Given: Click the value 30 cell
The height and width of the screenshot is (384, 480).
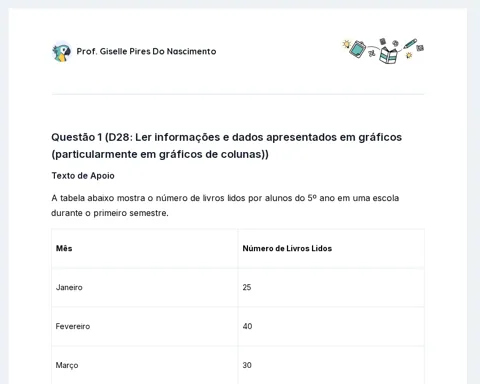Looking at the screenshot, I should click(331, 365).
